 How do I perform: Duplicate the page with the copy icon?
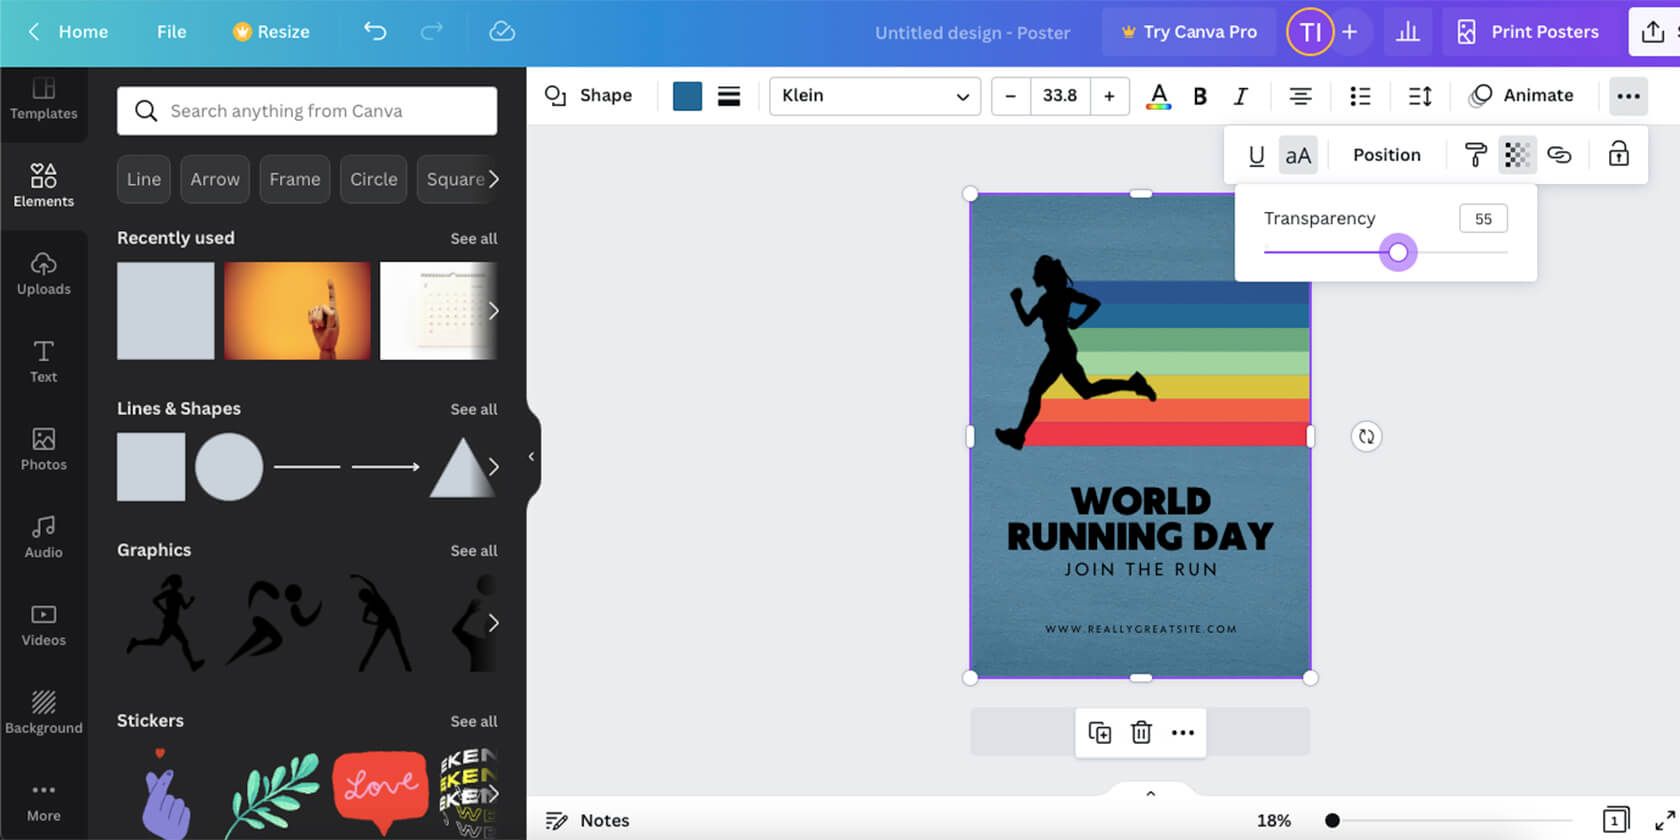(1099, 733)
